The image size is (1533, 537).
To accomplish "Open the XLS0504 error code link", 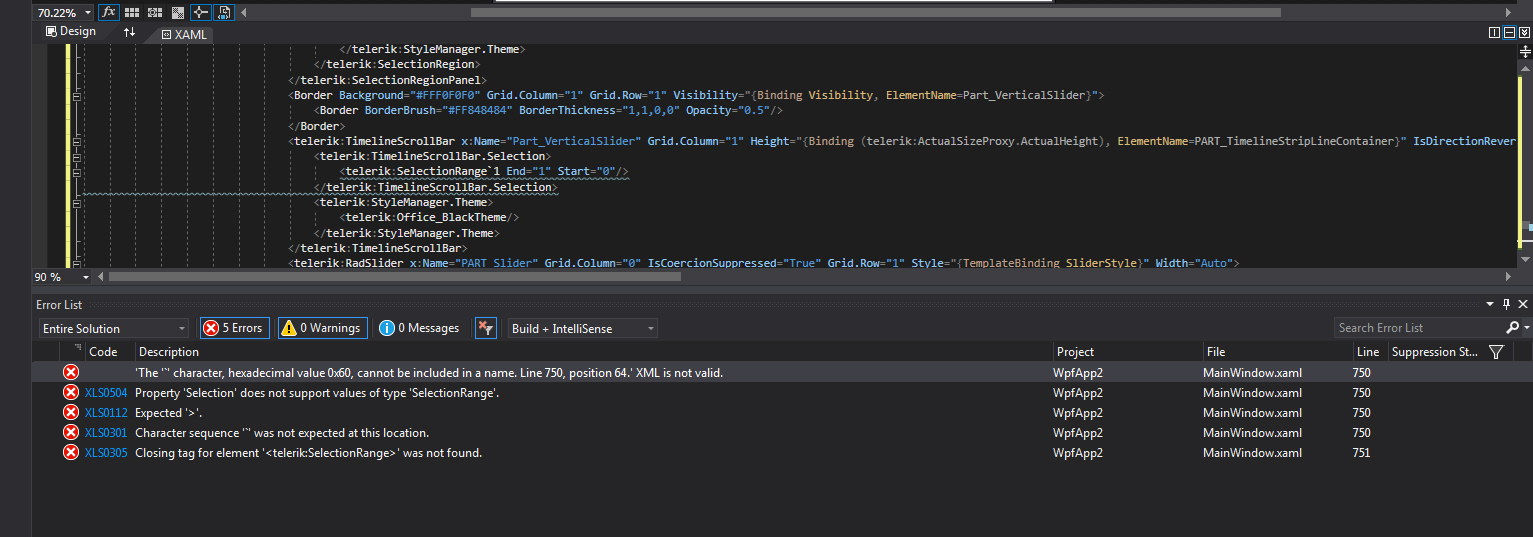I will tap(106, 393).
